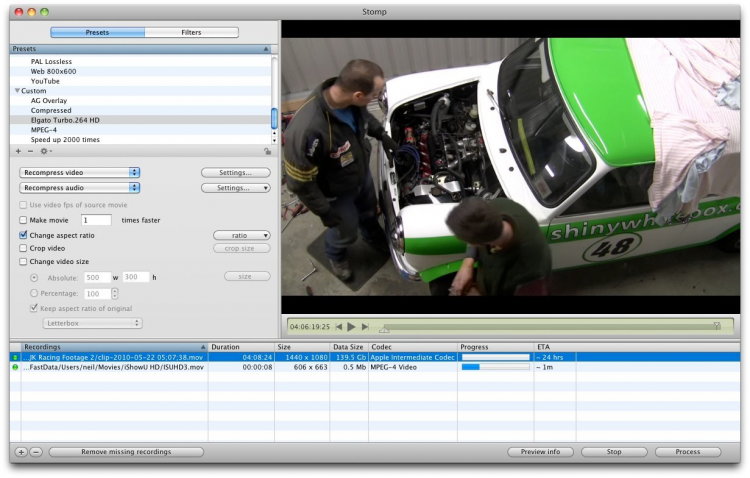Viewport: 750px width, 478px height.
Task: Step forward one frame in preview
Action: click(365, 327)
